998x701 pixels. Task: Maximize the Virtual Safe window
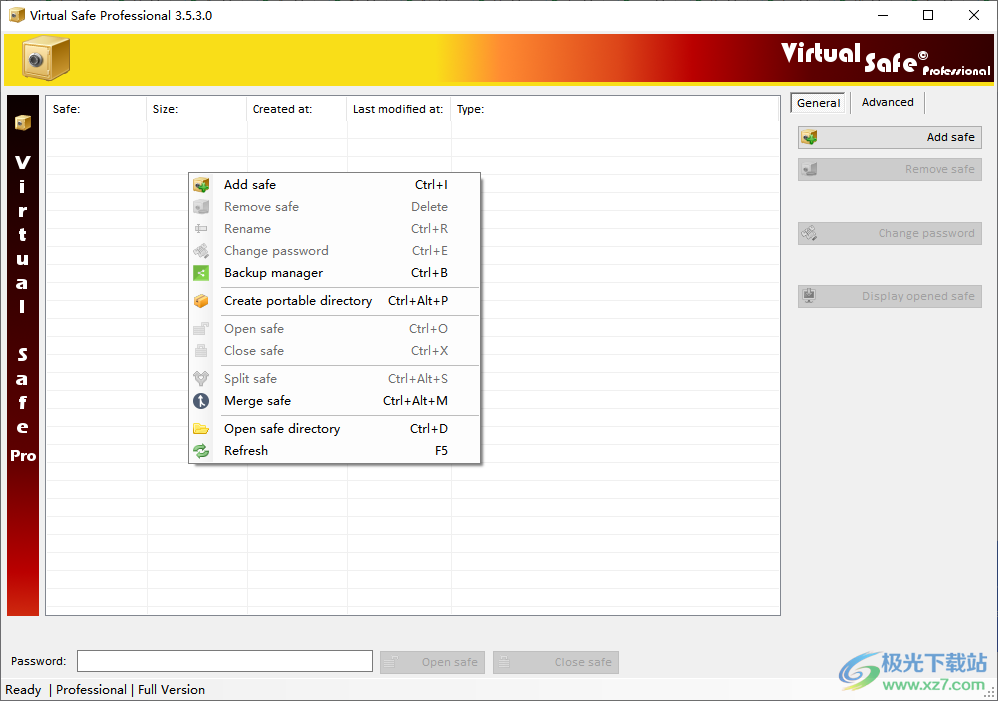(x=928, y=15)
